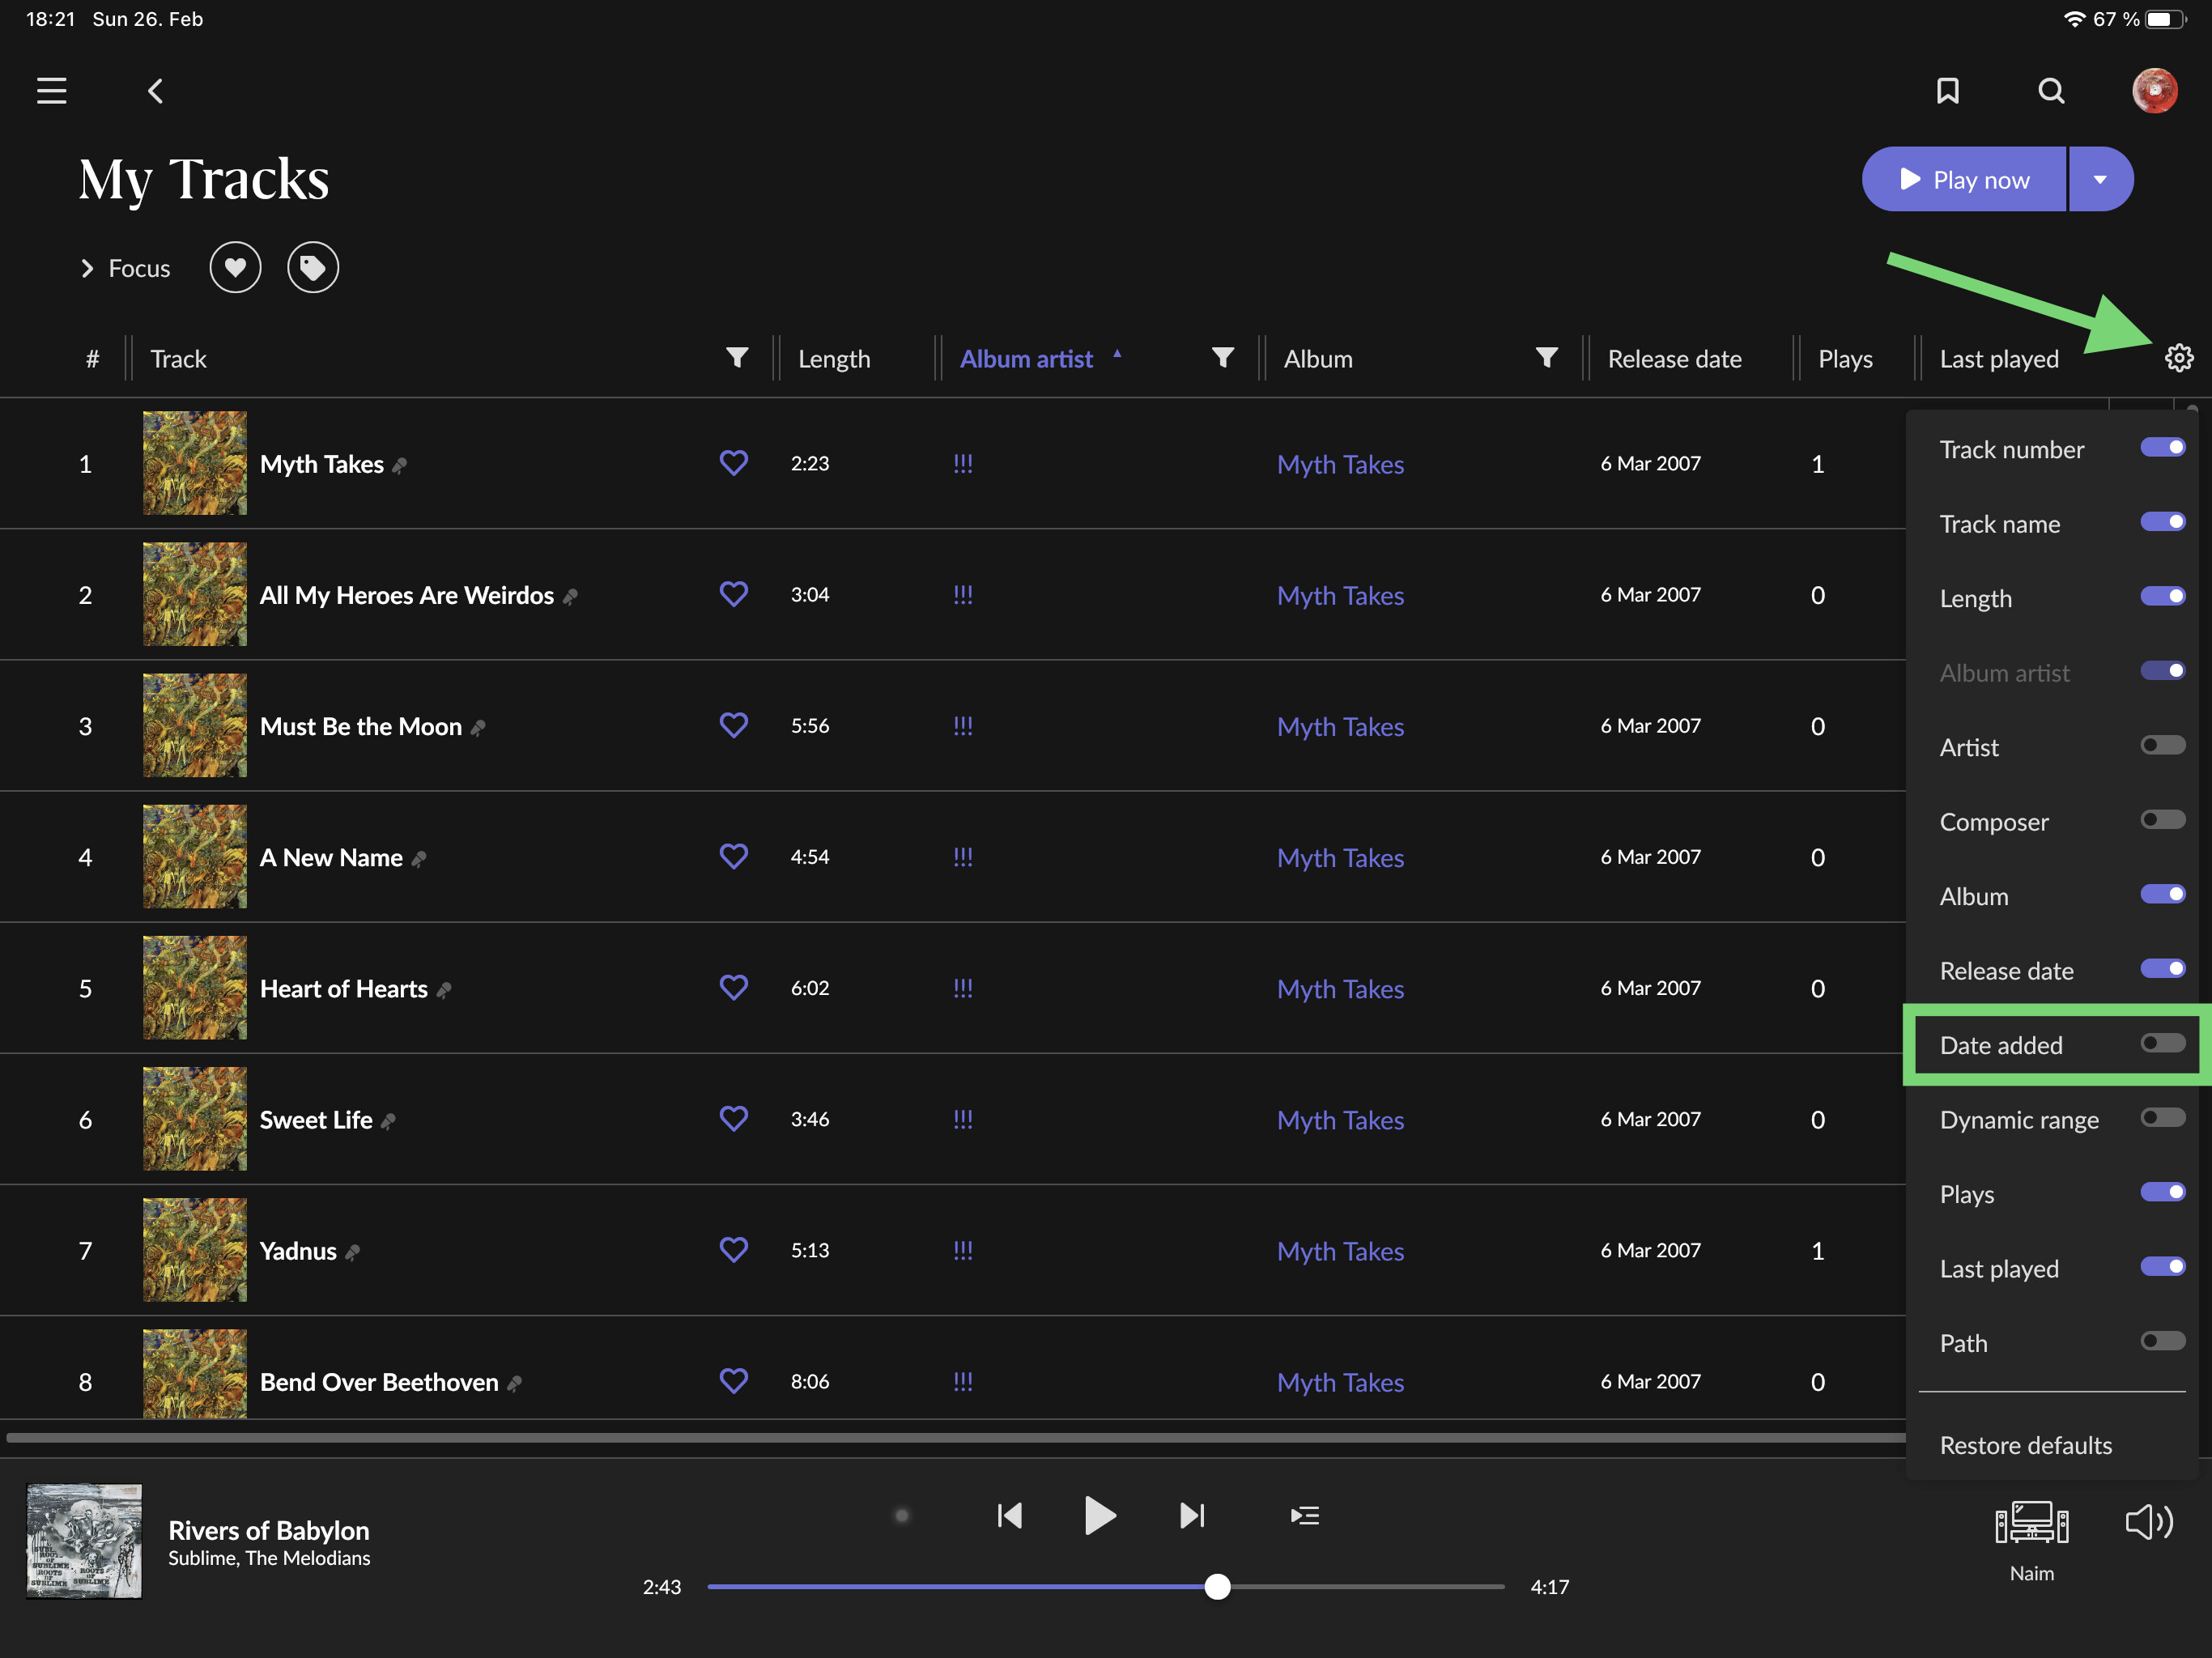The image size is (2212, 1658).
Task: Open the now playing album artwork thumbnail
Action: pyautogui.click(x=84, y=1541)
